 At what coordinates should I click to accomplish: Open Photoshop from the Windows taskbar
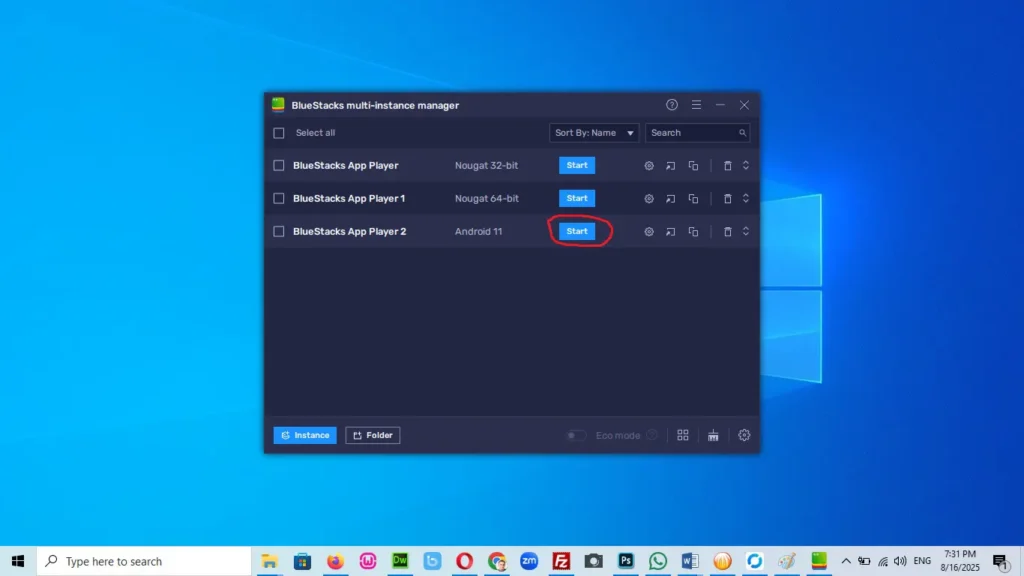[x=626, y=561]
